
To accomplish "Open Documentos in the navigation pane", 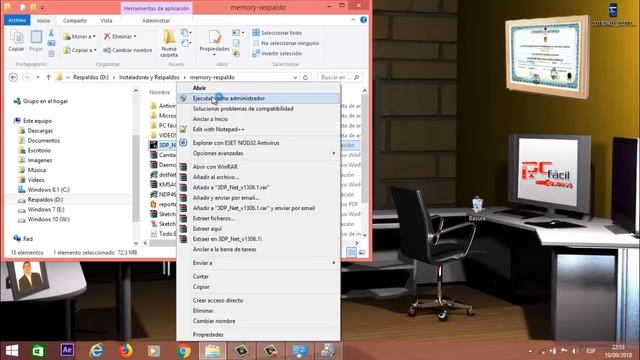I will click(x=39, y=140).
